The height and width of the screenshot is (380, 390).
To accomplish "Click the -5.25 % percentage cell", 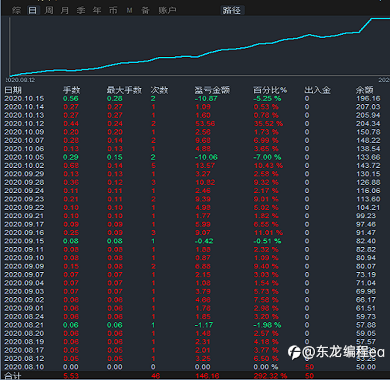I will 267,98.
